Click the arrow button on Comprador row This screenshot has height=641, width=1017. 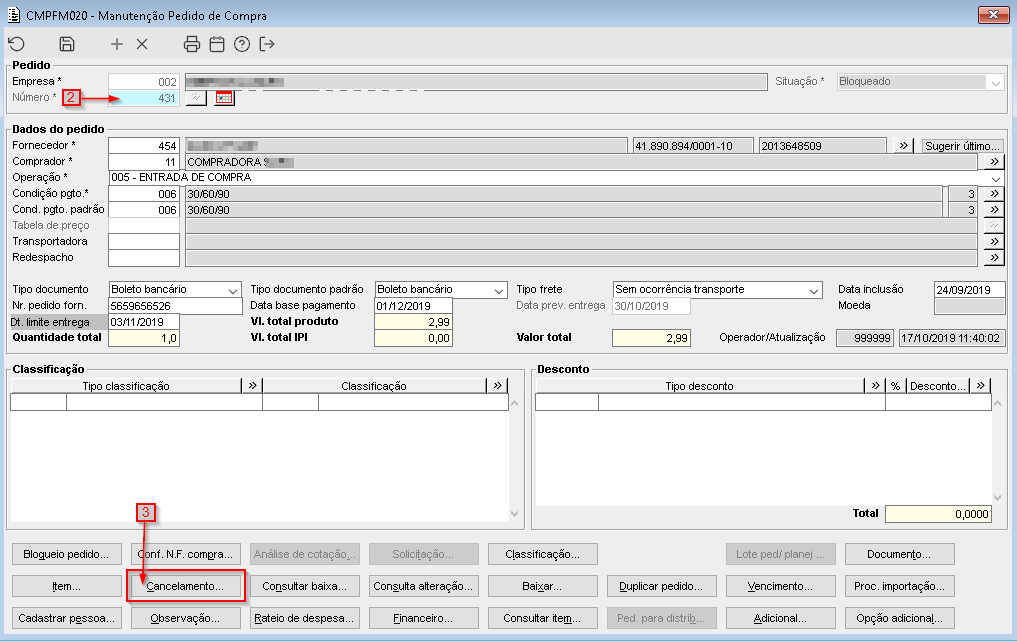tap(994, 162)
